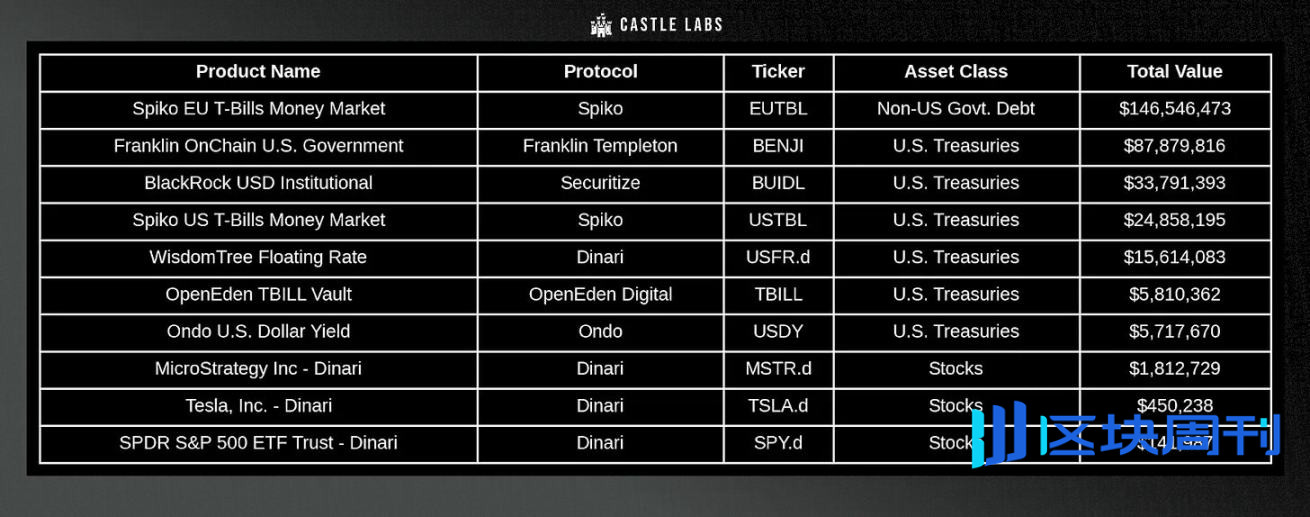Click the $87,879,816 total value cell
Viewport: 1310px width, 517px height.
pyautogui.click(x=1175, y=146)
